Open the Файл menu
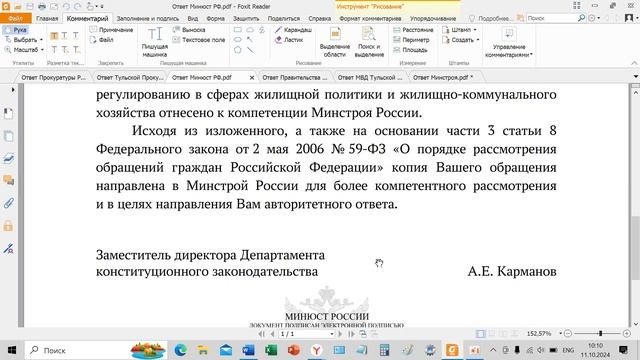 click(16, 18)
